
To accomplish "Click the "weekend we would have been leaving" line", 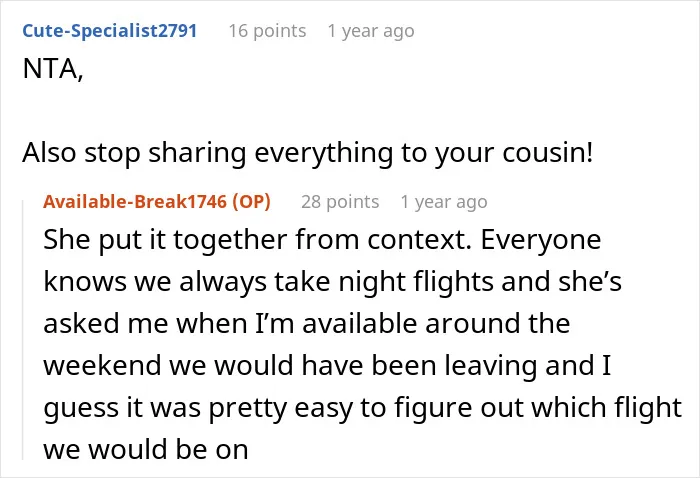I will click(x=327, y=366).
